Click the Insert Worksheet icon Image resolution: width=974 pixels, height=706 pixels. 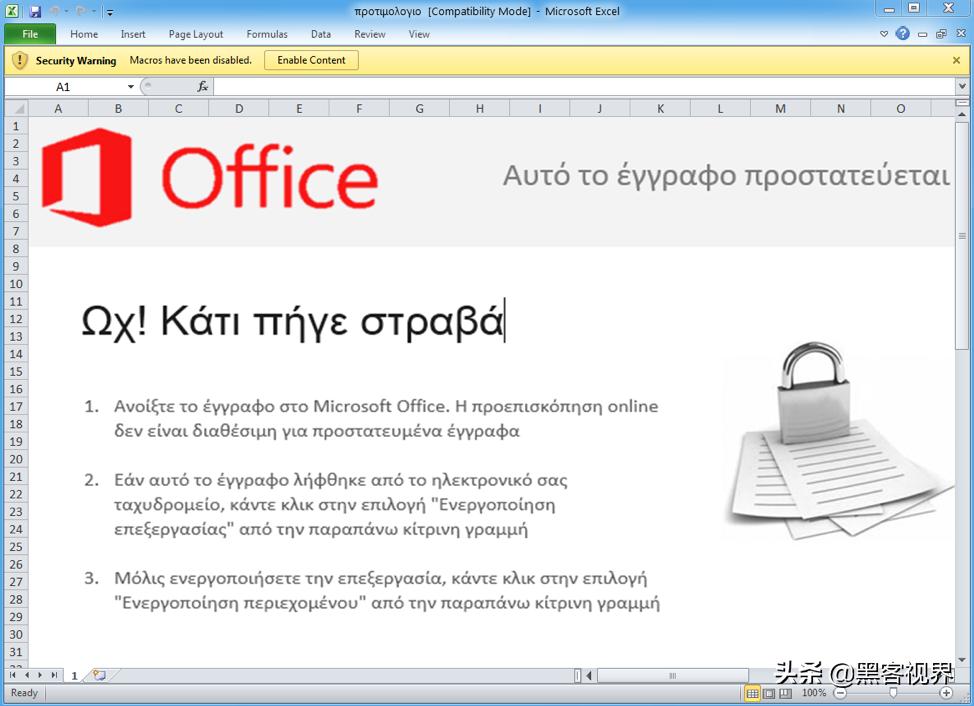tap(99, 675)
